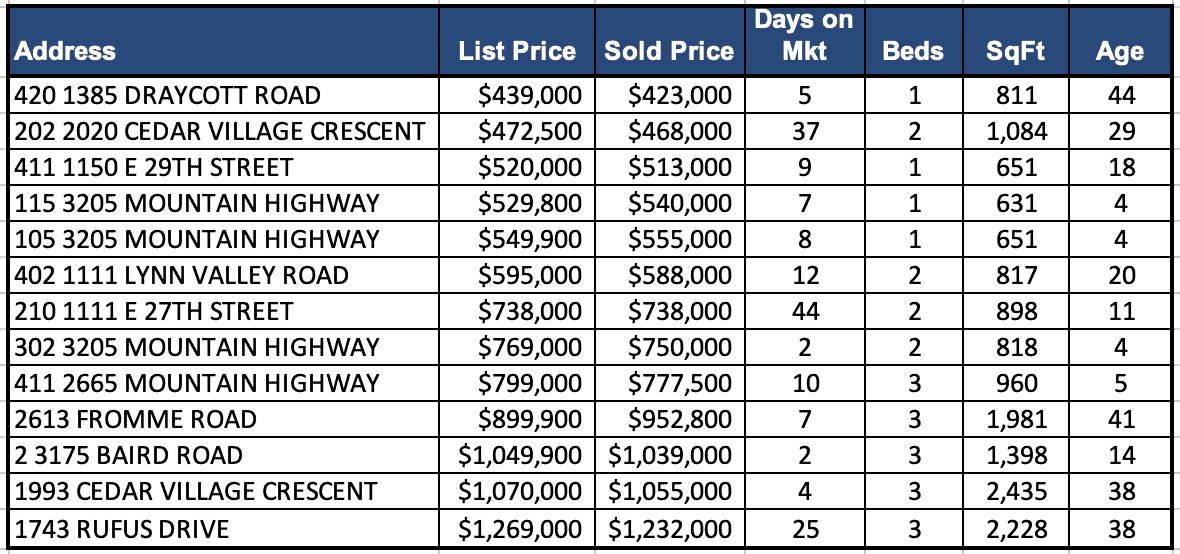Click the 202 2020 Cedar Village Crescent address

[x=220, y=132]
